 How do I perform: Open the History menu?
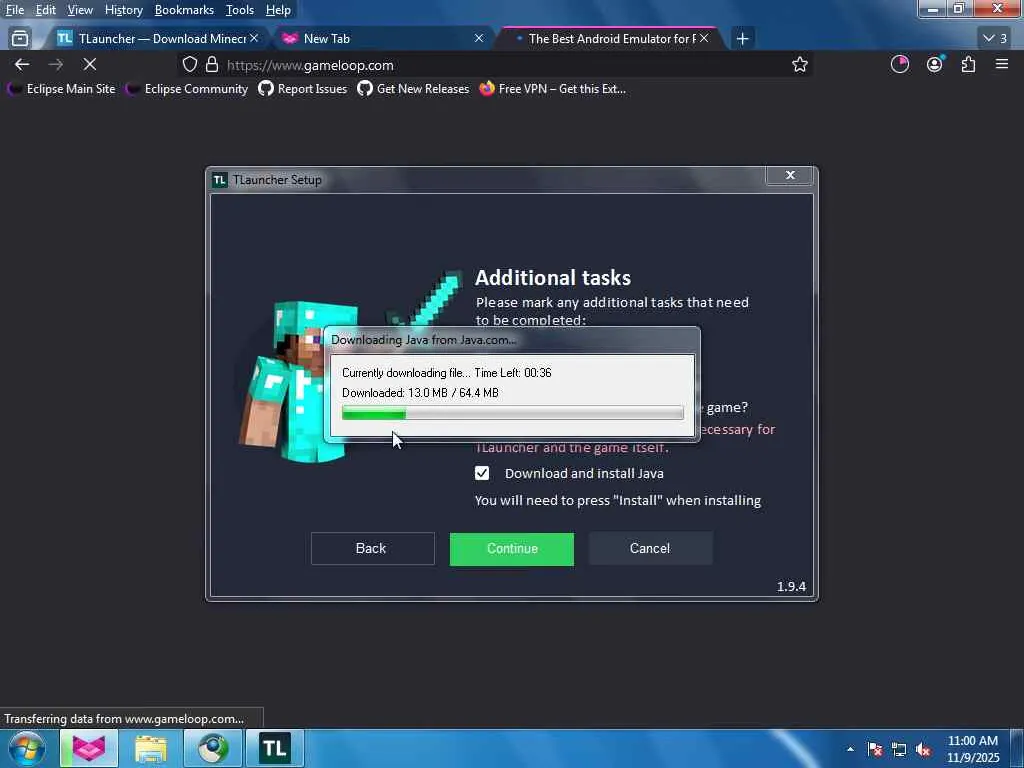point(123,10)
